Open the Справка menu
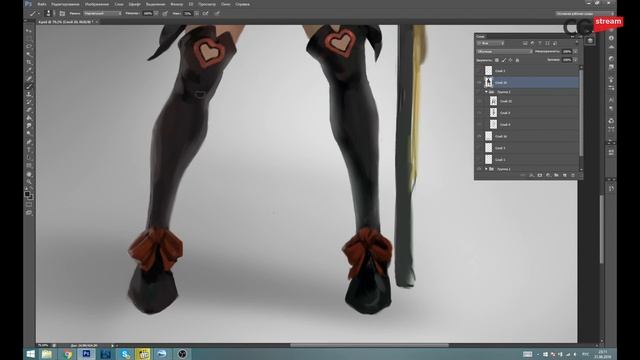 (x=242, y=4)
